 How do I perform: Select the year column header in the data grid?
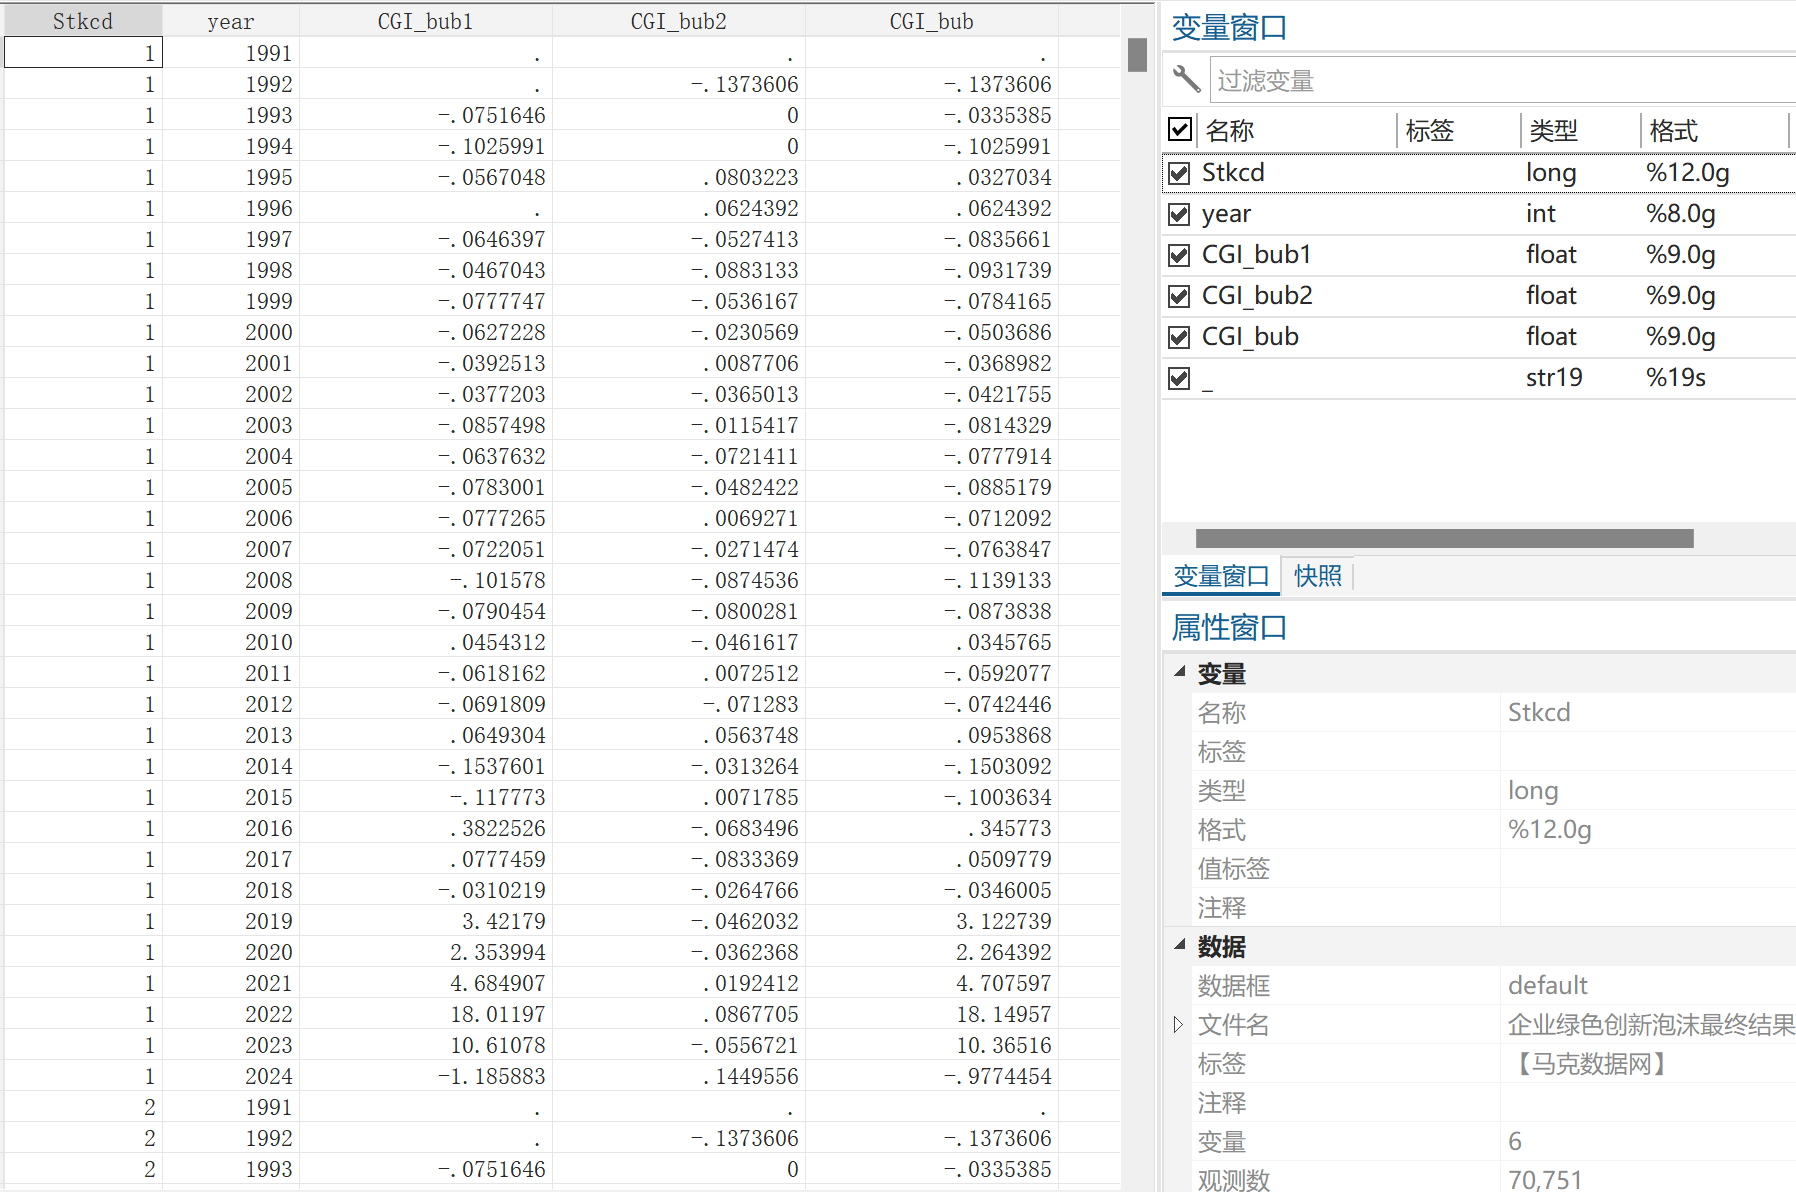point(231,21)
